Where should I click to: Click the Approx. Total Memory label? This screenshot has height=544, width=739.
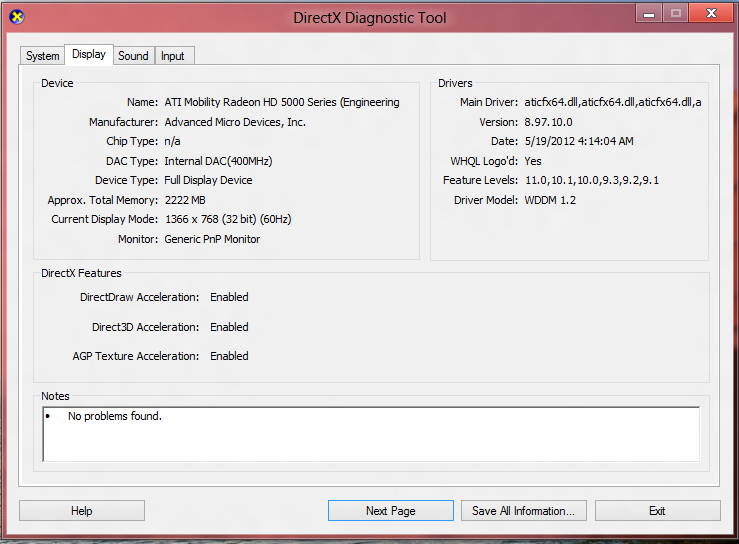(x=103, y=200)
